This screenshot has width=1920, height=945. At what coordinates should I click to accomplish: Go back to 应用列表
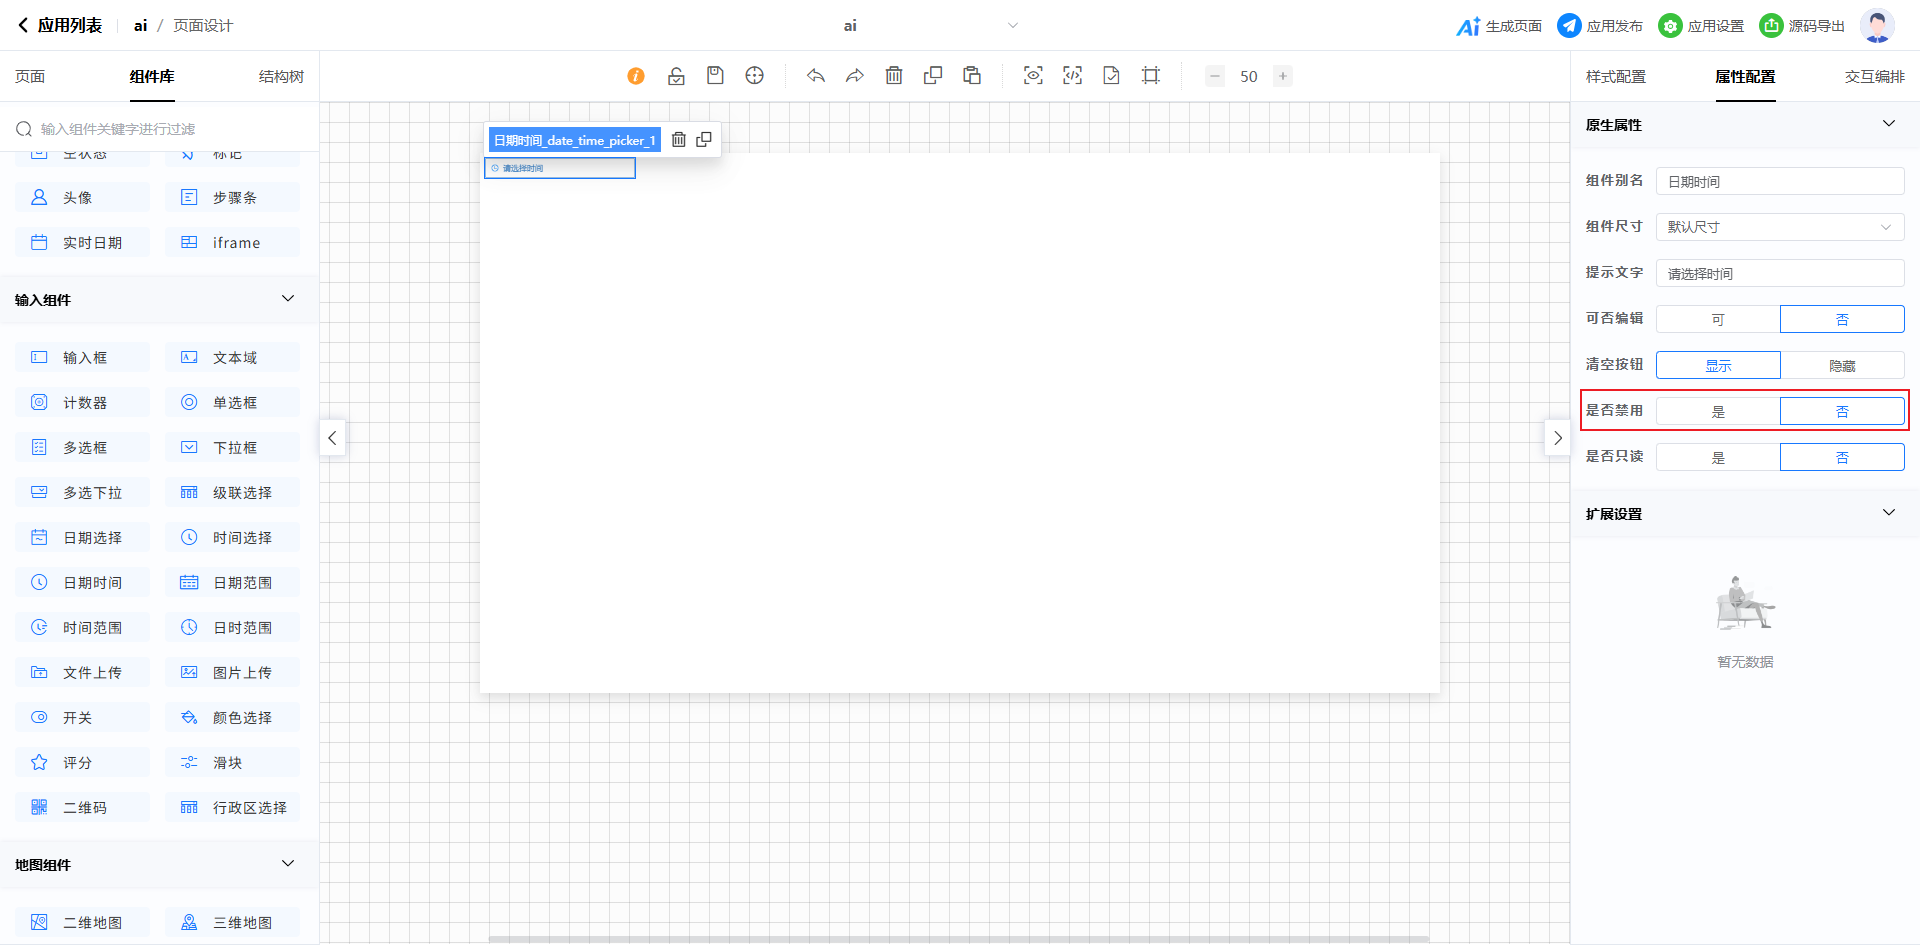pos(60,26)
